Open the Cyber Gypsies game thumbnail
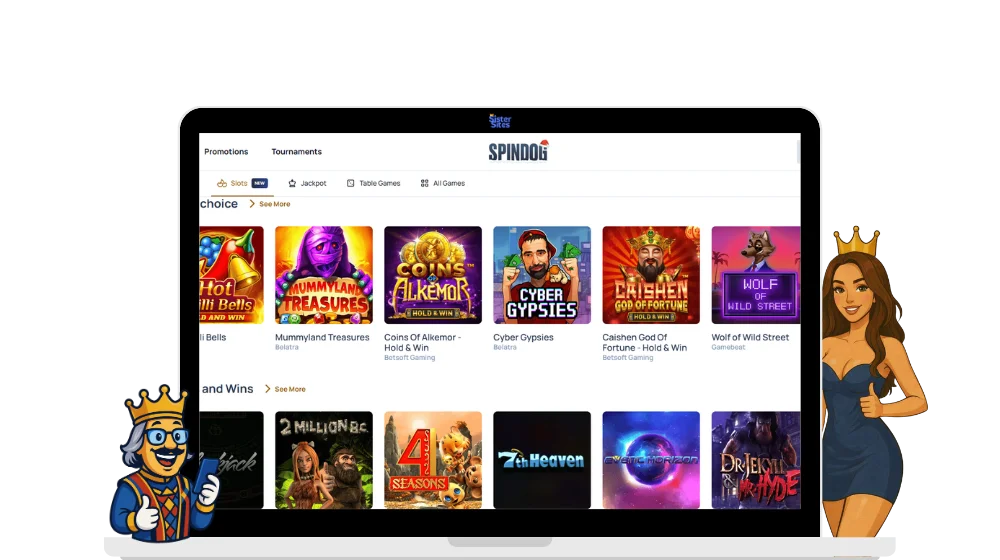 coord(542,275)
